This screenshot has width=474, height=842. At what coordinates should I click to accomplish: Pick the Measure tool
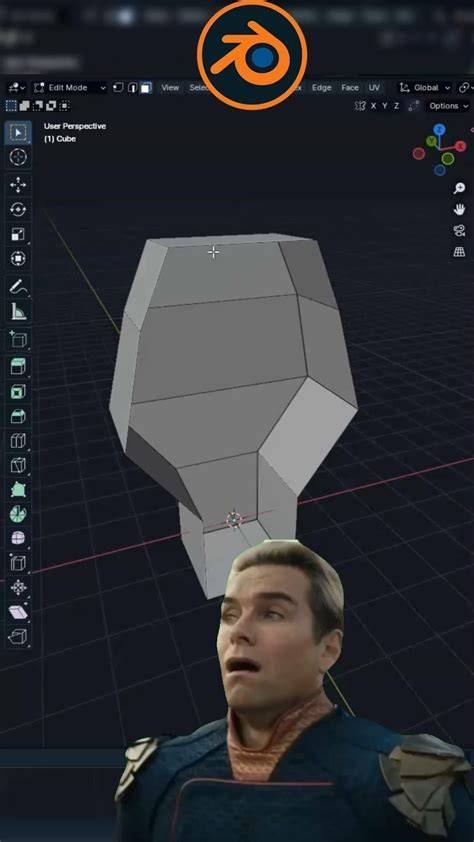pos(18,311)
